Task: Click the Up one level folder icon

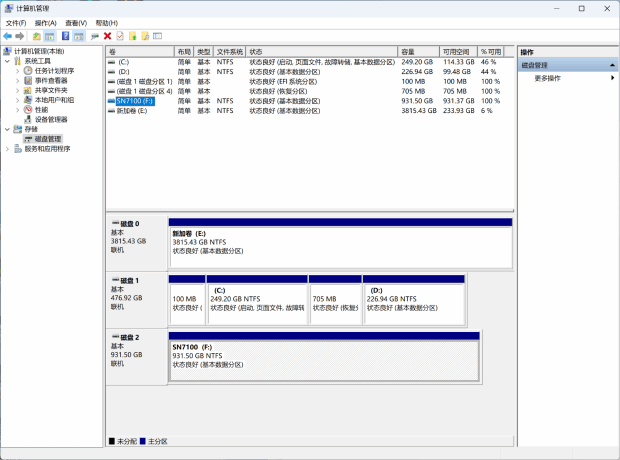Action: pos(36,36)
